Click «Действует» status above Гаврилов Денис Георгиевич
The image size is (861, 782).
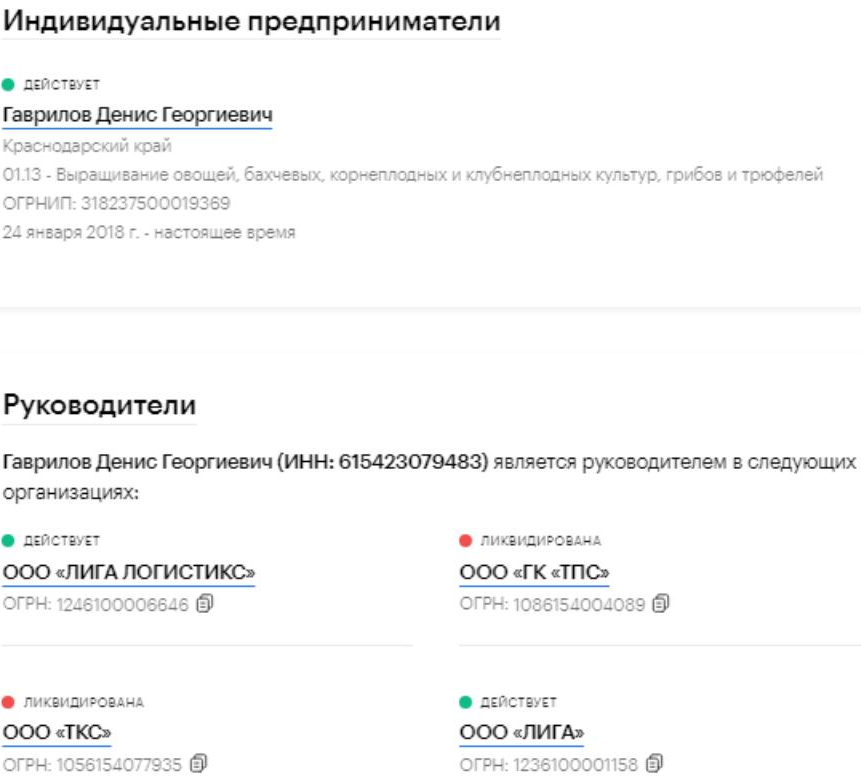pyautogui.click(x=51, y=85)
